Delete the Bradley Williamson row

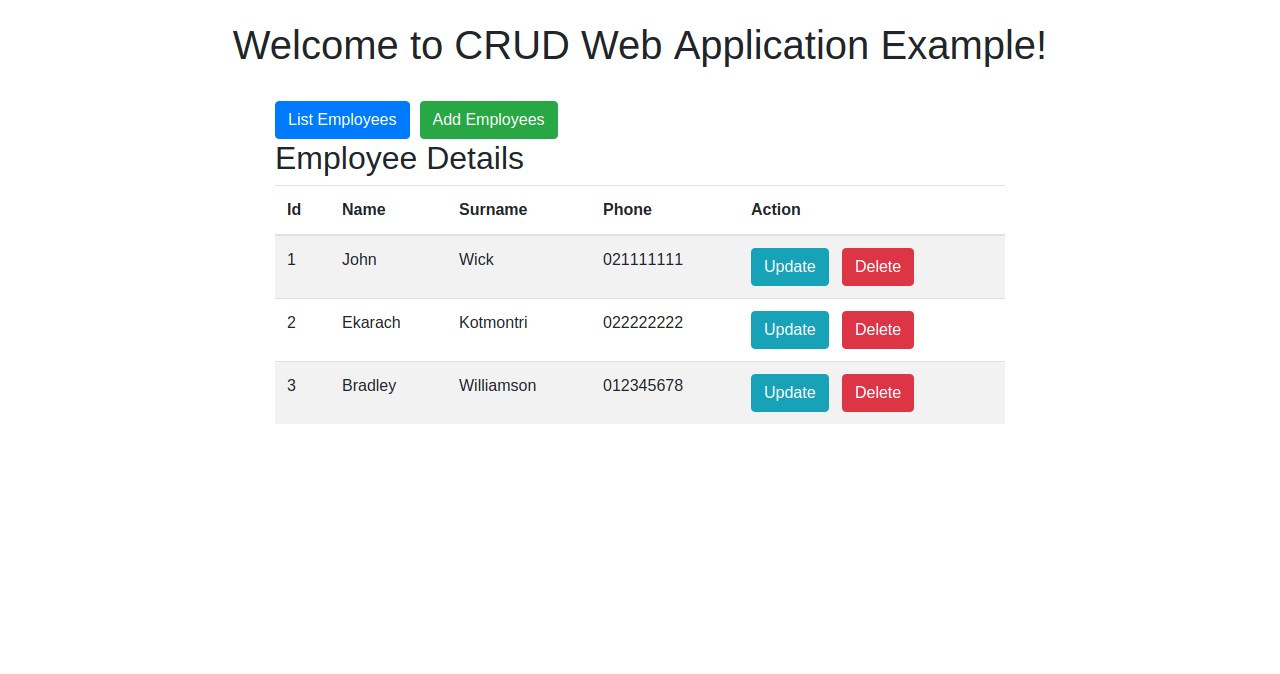877,392
